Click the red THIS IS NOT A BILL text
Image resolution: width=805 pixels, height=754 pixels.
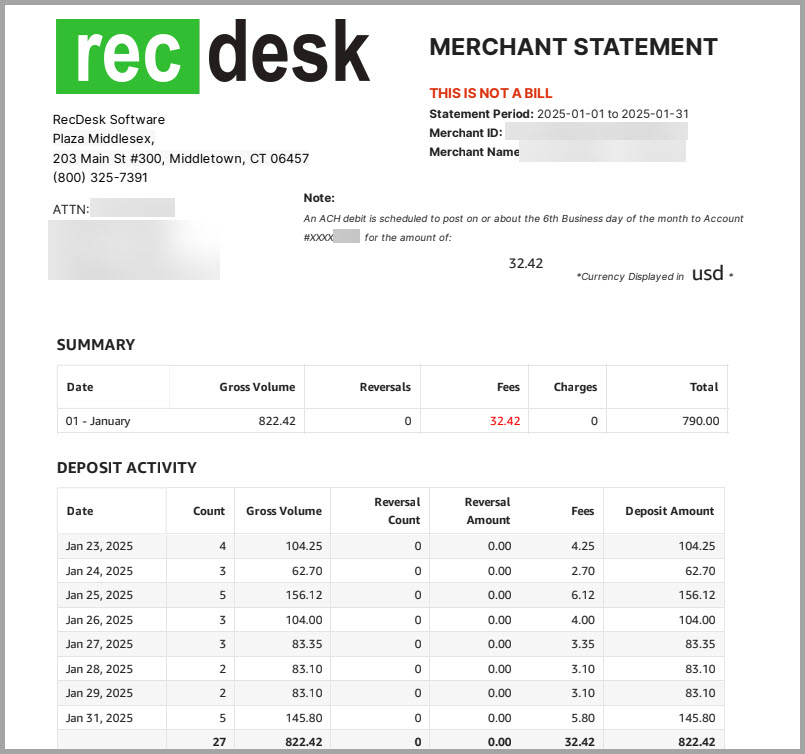[x=491, y=93]
